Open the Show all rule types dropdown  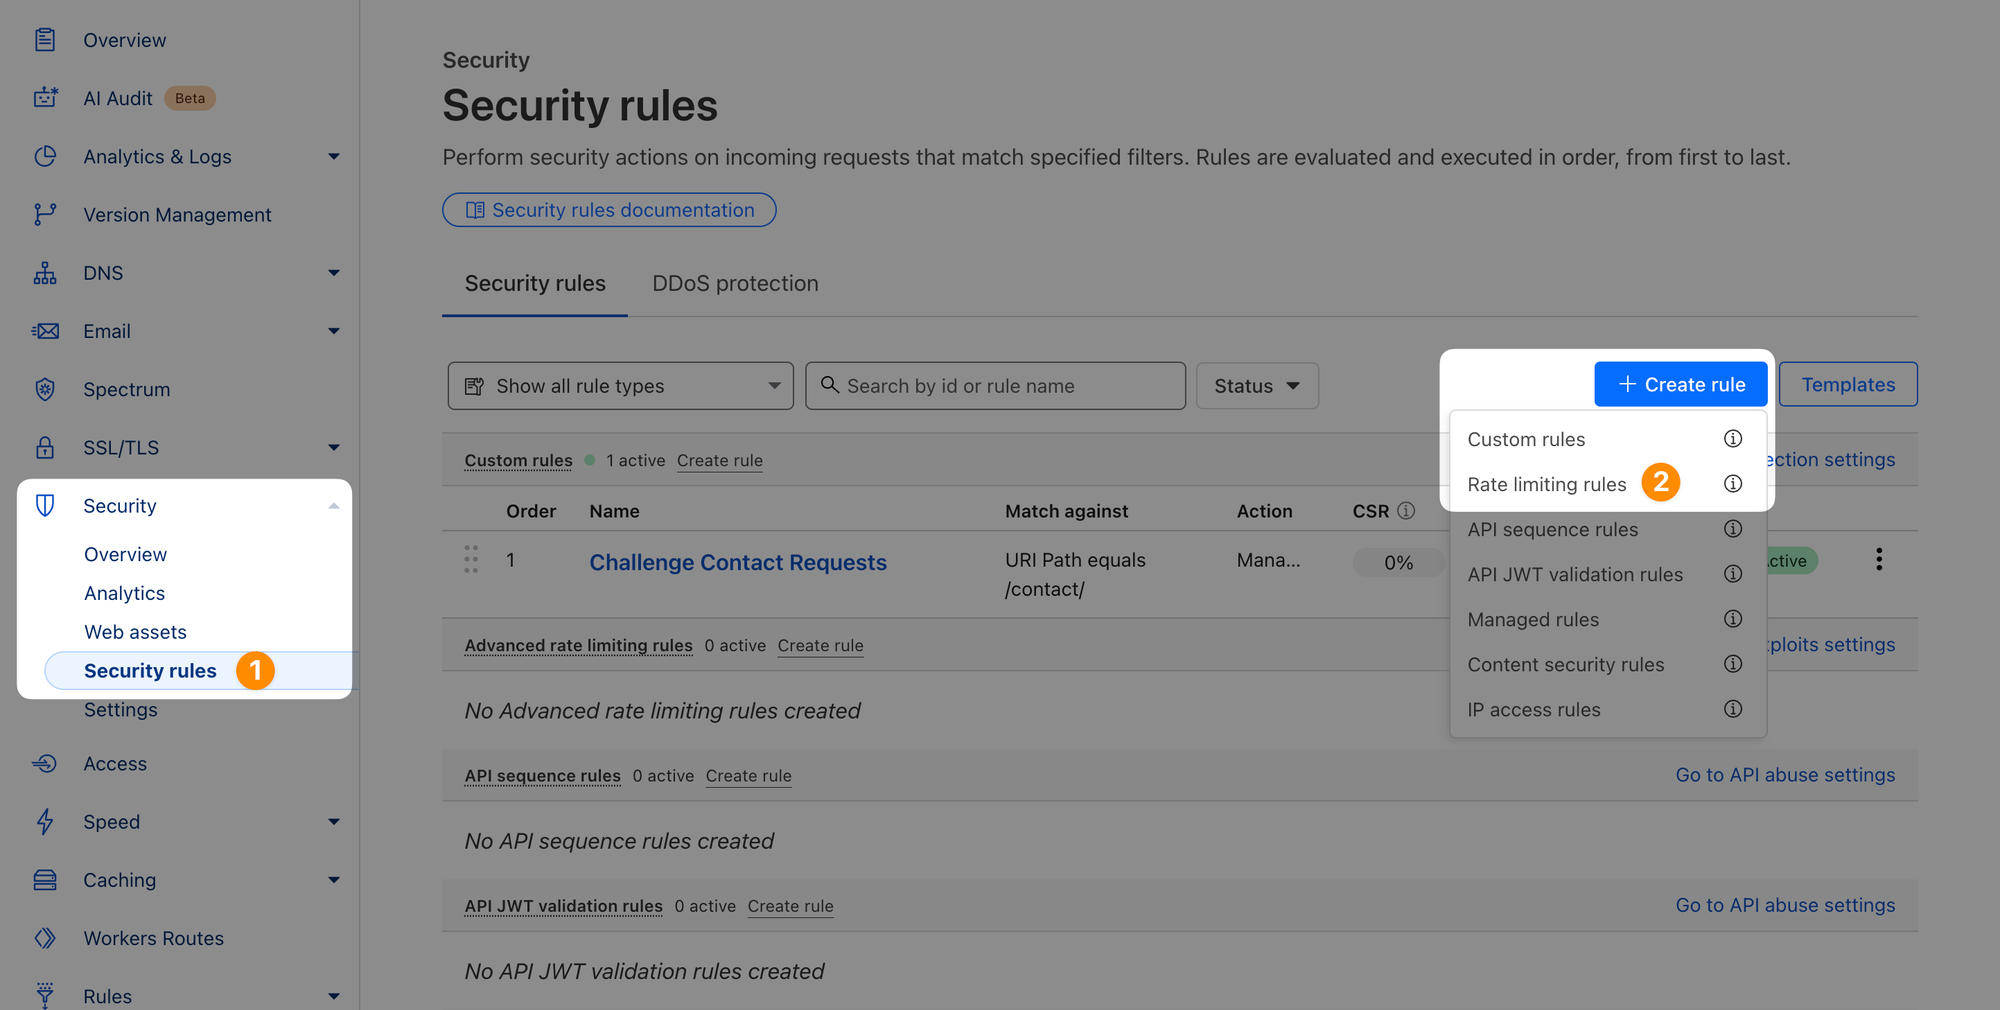pos(621,386)
